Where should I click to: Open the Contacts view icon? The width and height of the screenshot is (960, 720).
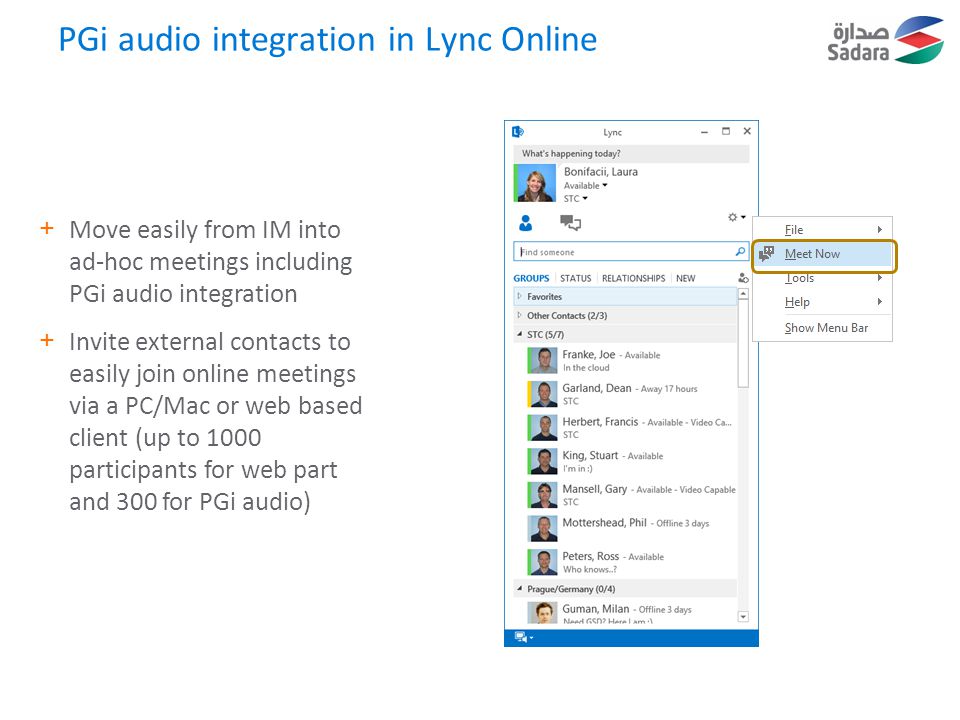click(x=525, y=223)
